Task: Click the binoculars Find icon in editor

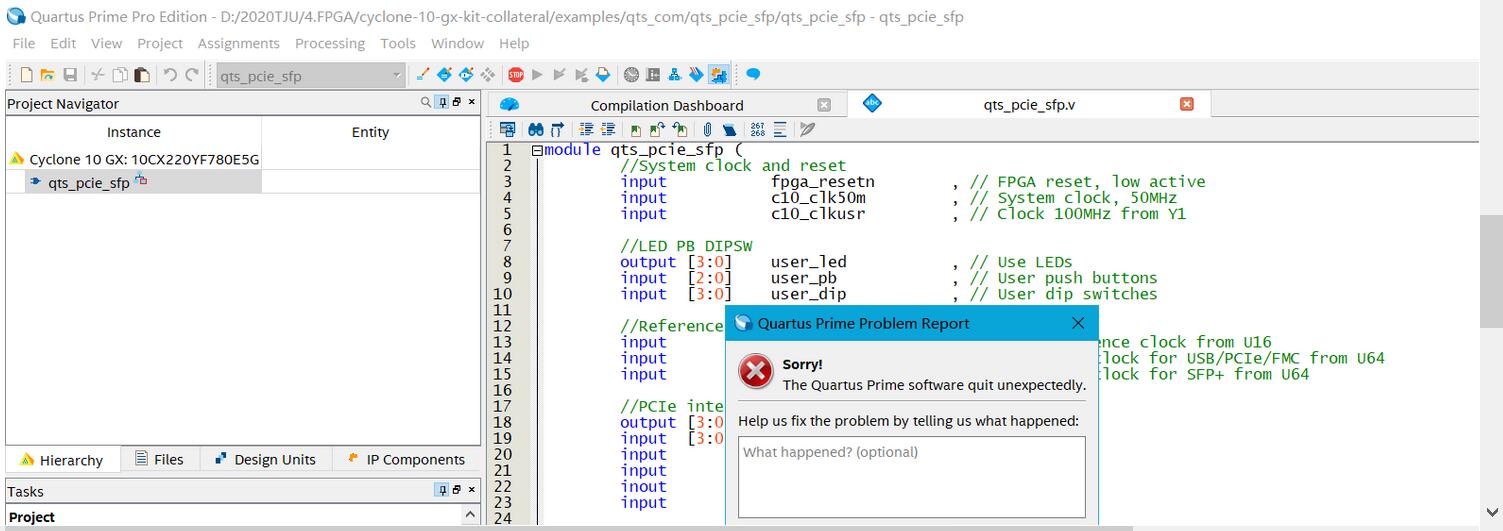Action: point(536,129)
